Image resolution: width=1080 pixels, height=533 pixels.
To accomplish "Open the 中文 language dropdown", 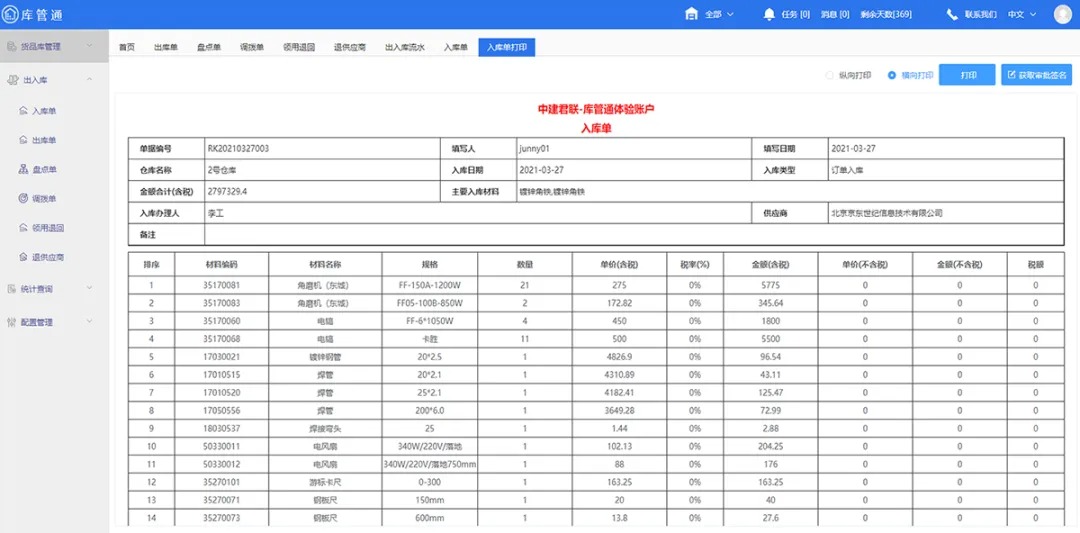I will (x=1022, y=14).
